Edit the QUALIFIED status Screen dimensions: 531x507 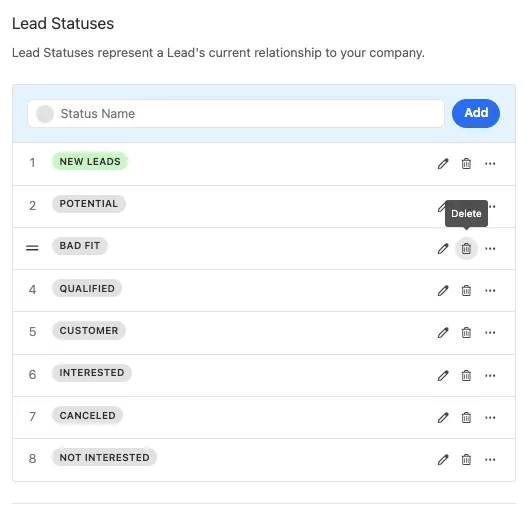(x=443, y=291)
